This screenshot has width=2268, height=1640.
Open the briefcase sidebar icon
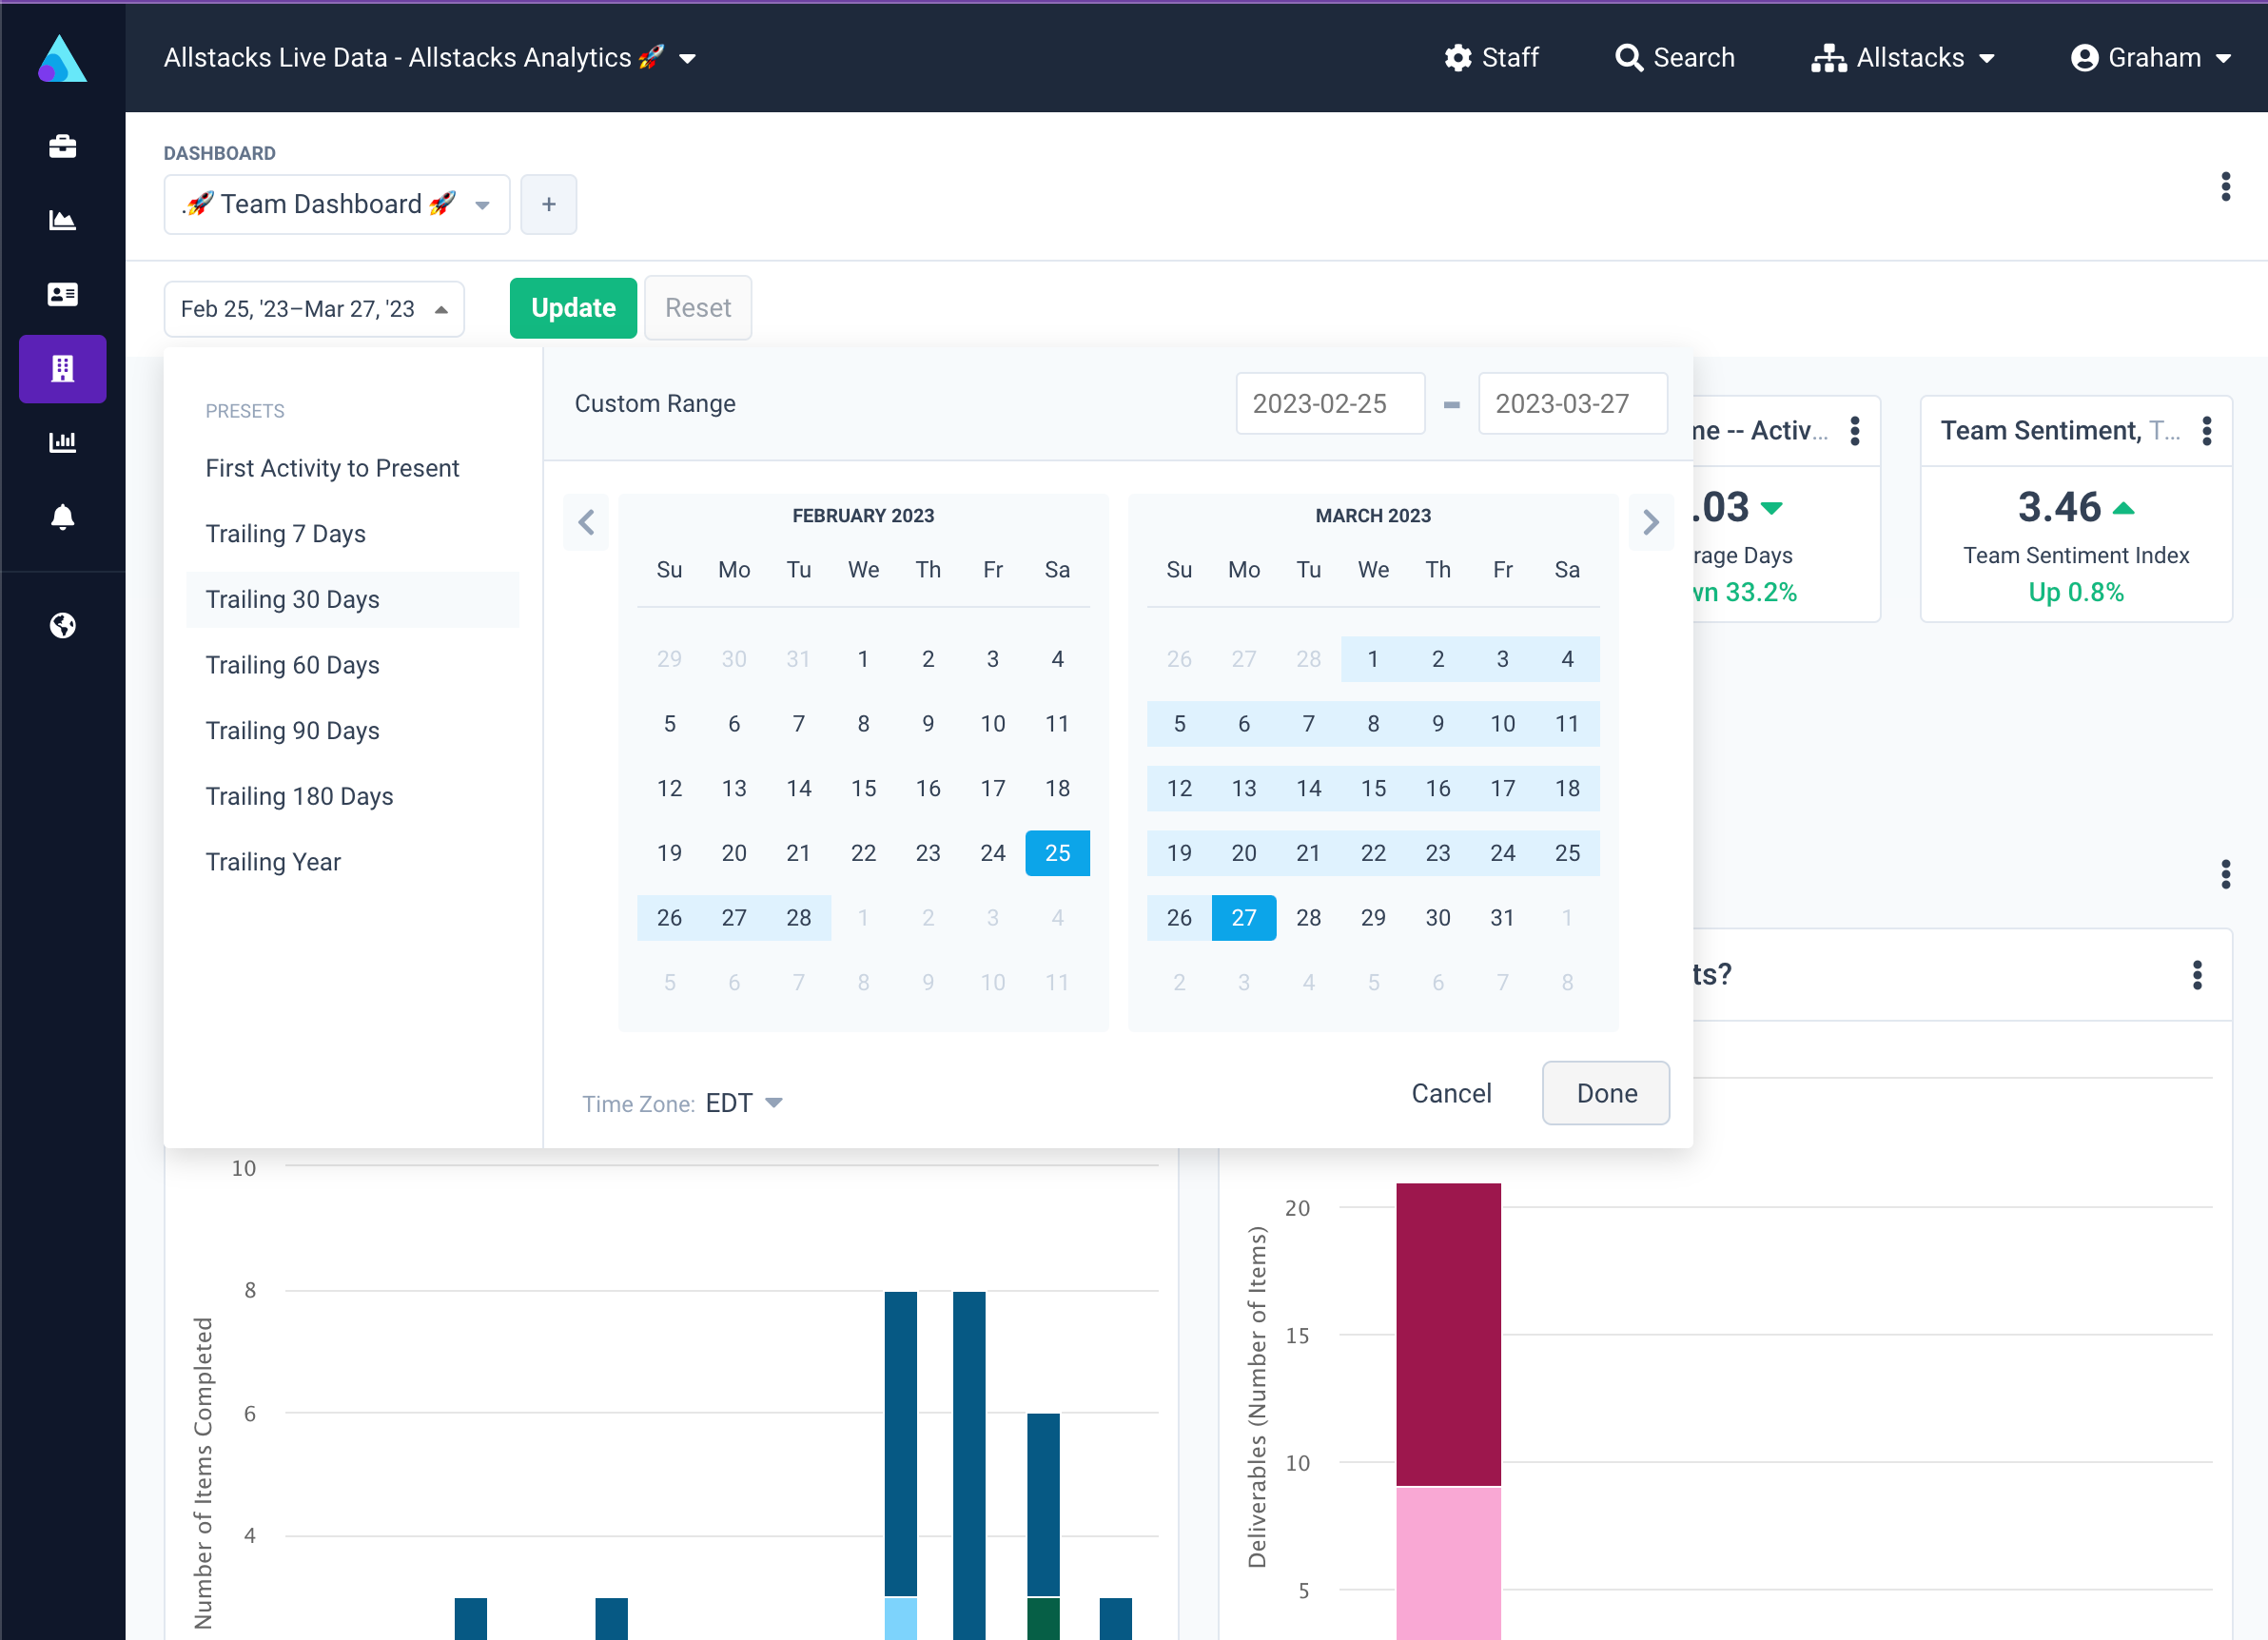62,146
